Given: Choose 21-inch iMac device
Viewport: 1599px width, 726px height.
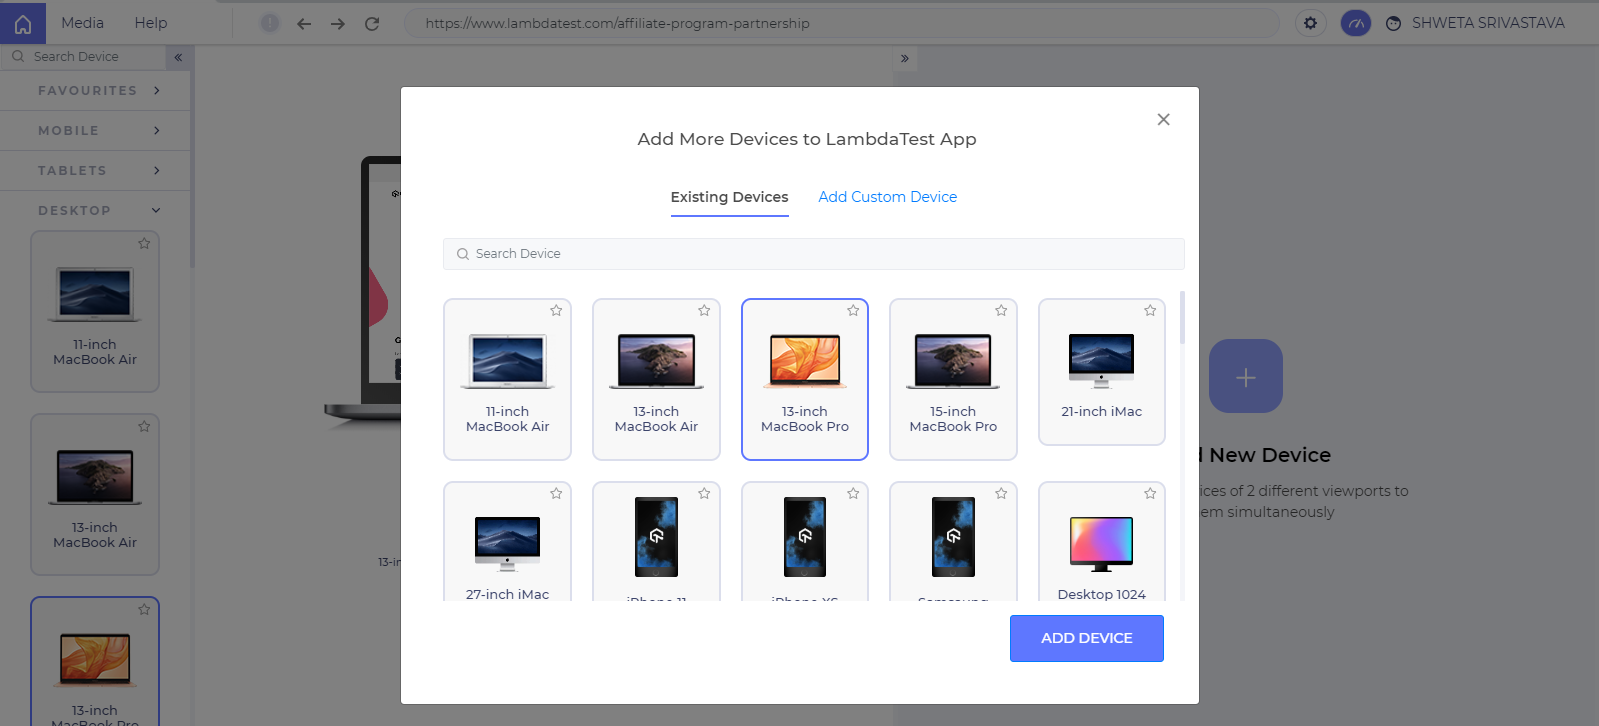Looking at the screenshot, I should point(1102,372).
